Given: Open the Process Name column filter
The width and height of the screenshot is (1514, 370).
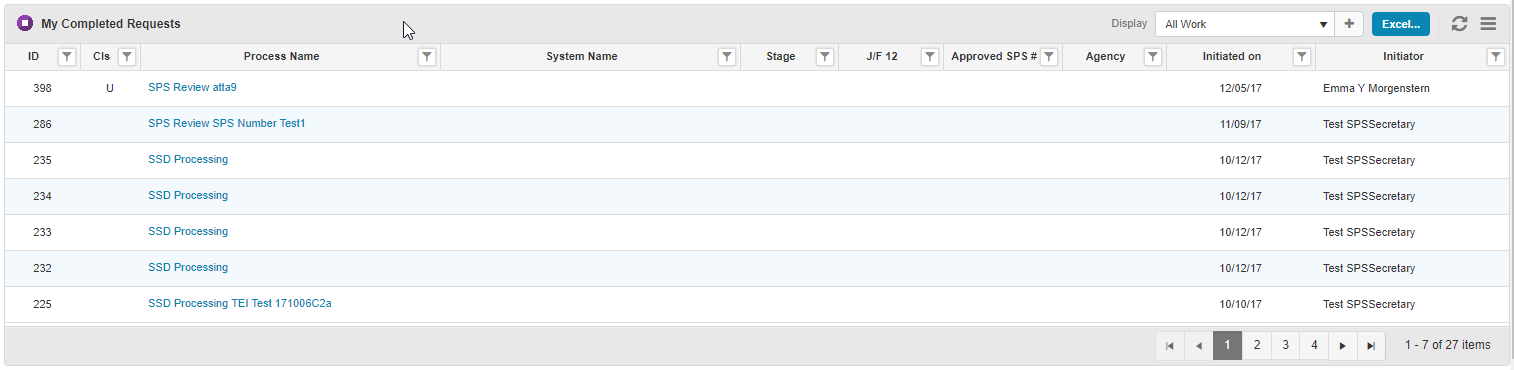Looking at the screenshot, I should click(427, 57).
